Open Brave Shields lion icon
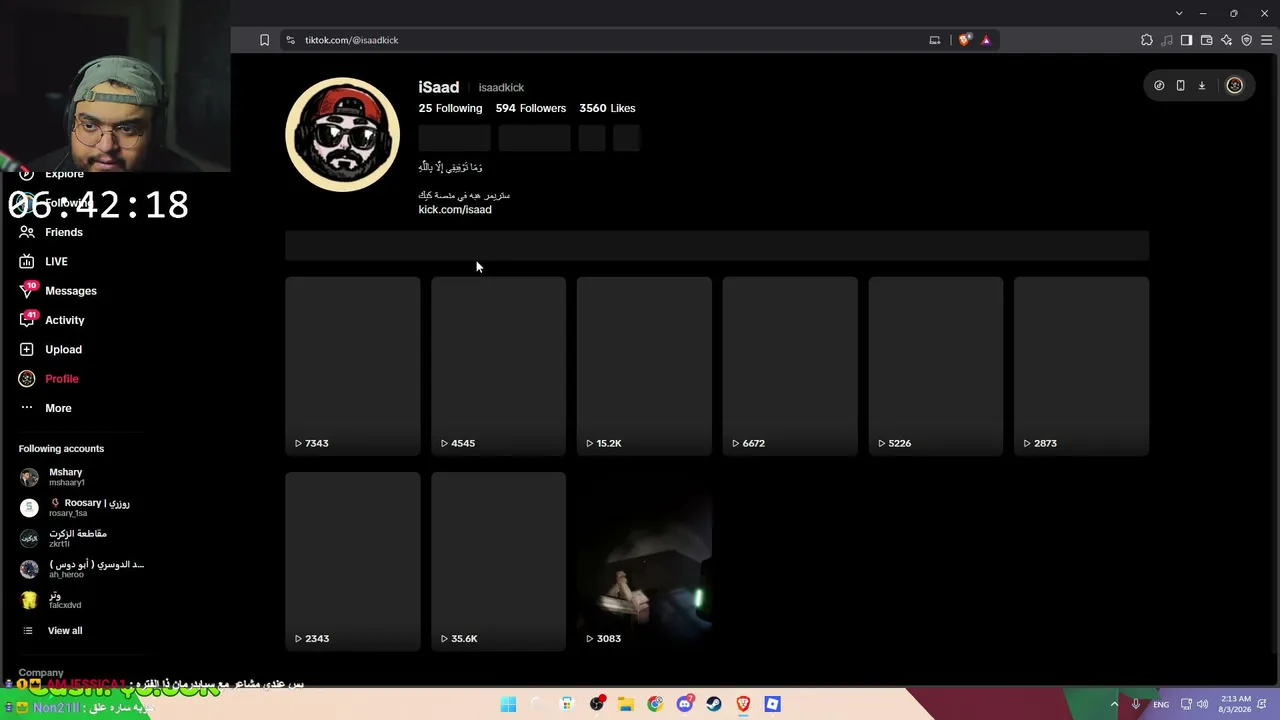This screenshot has height=720, width=1280. tap(964, 40)
